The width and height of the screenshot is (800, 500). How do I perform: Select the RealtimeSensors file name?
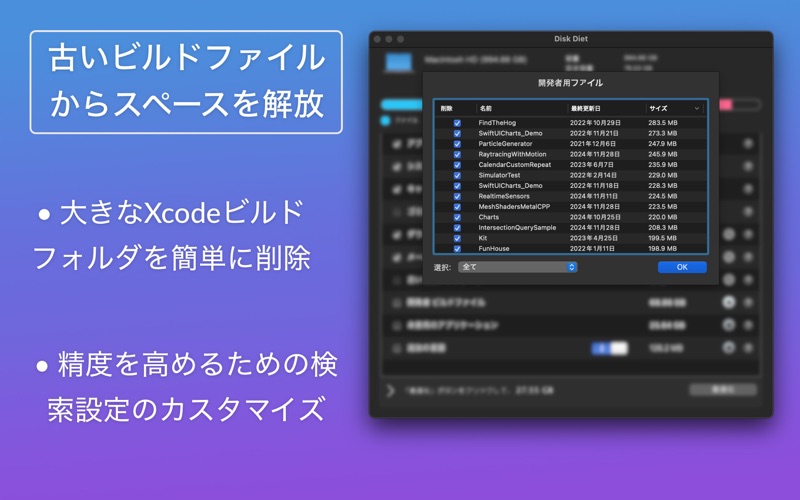tap(504, 196)
